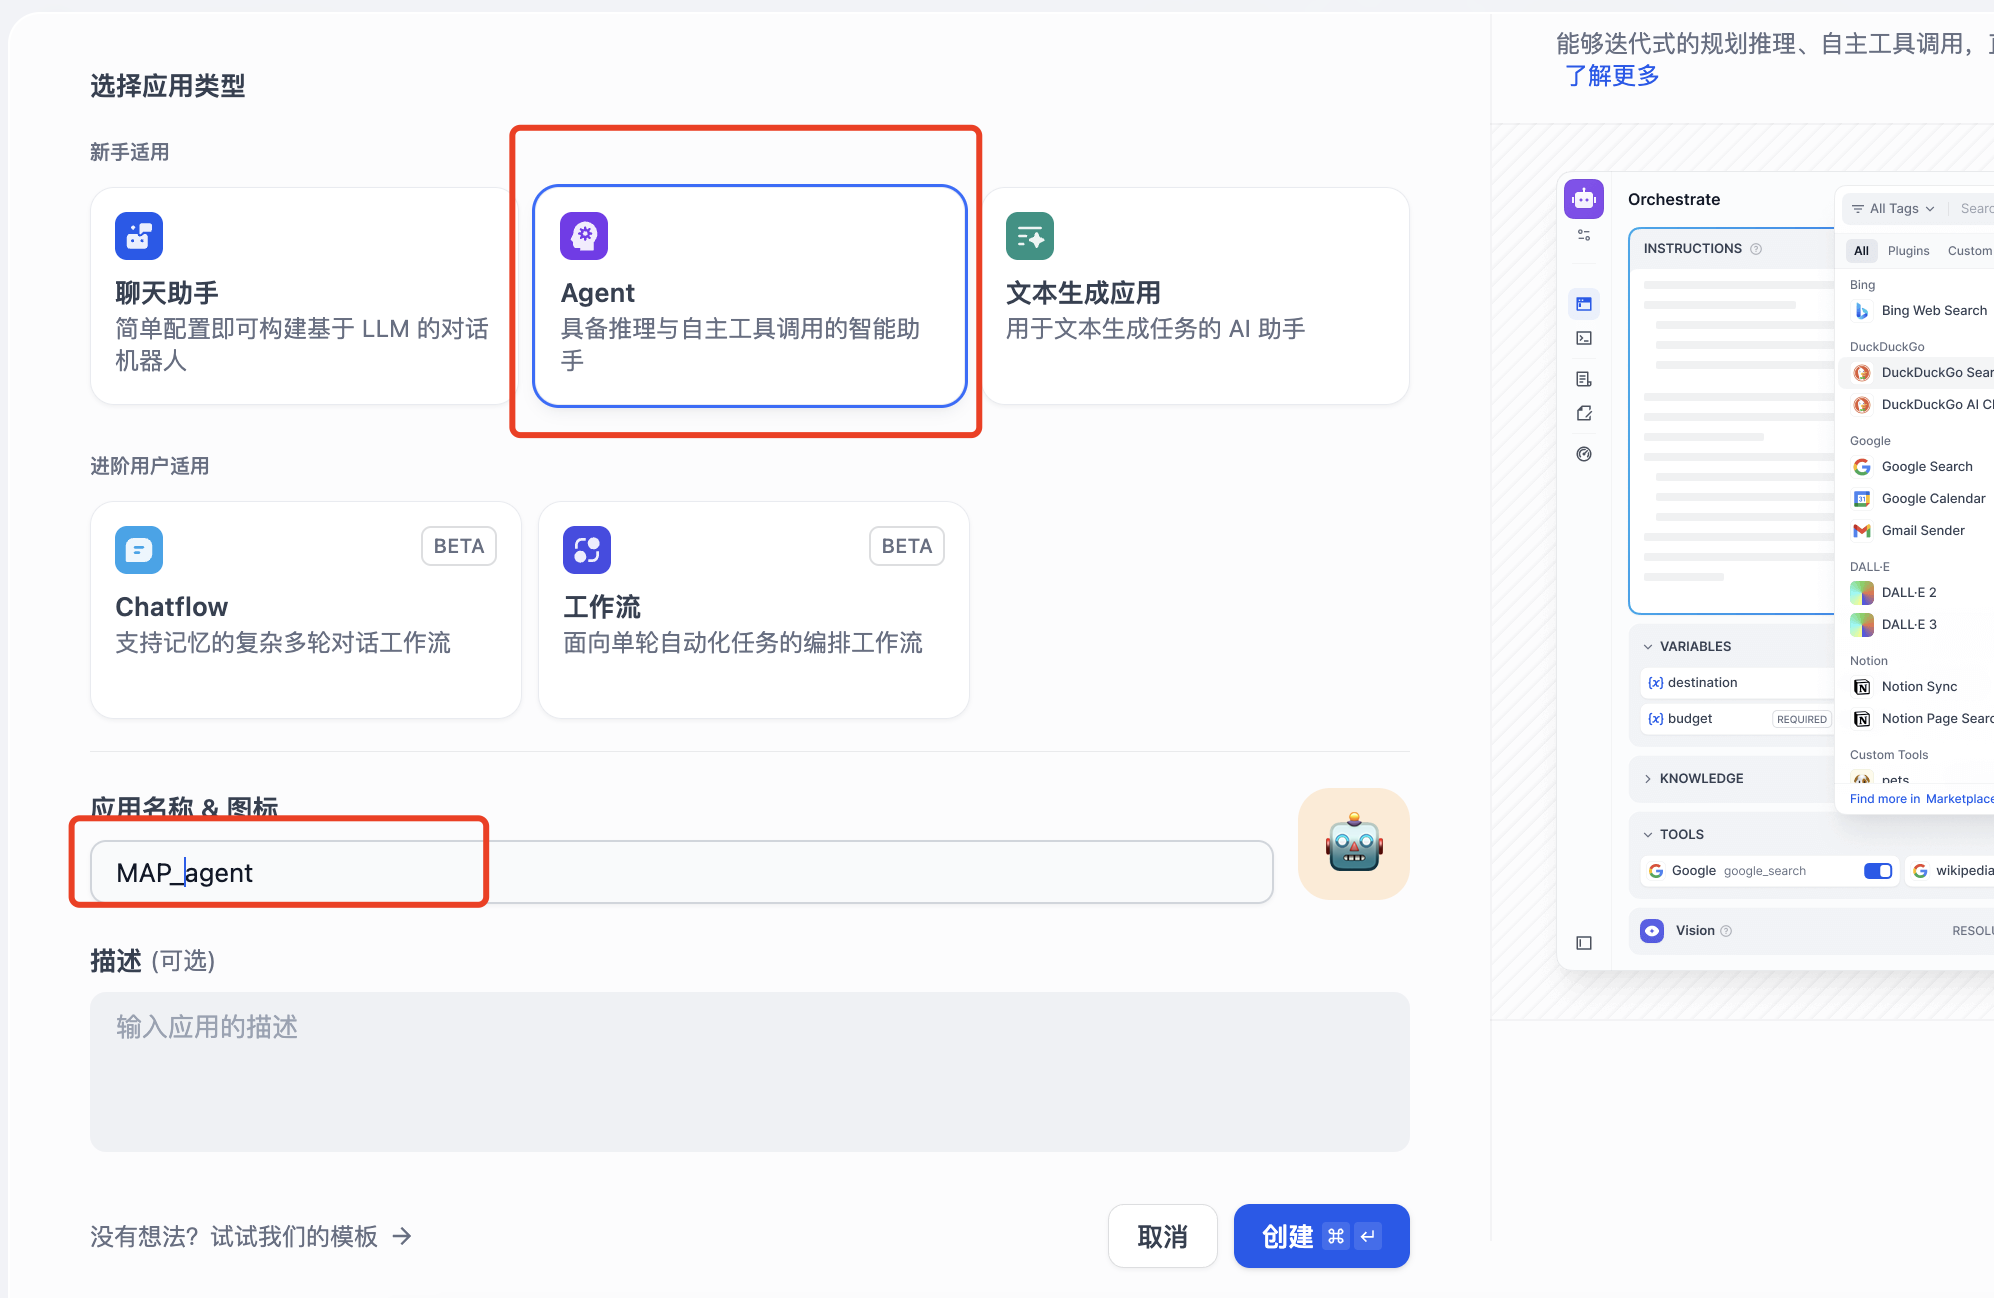Click the green 文本生成应用 icon
1994x1298 pixels.
[x=1030, y=236]
